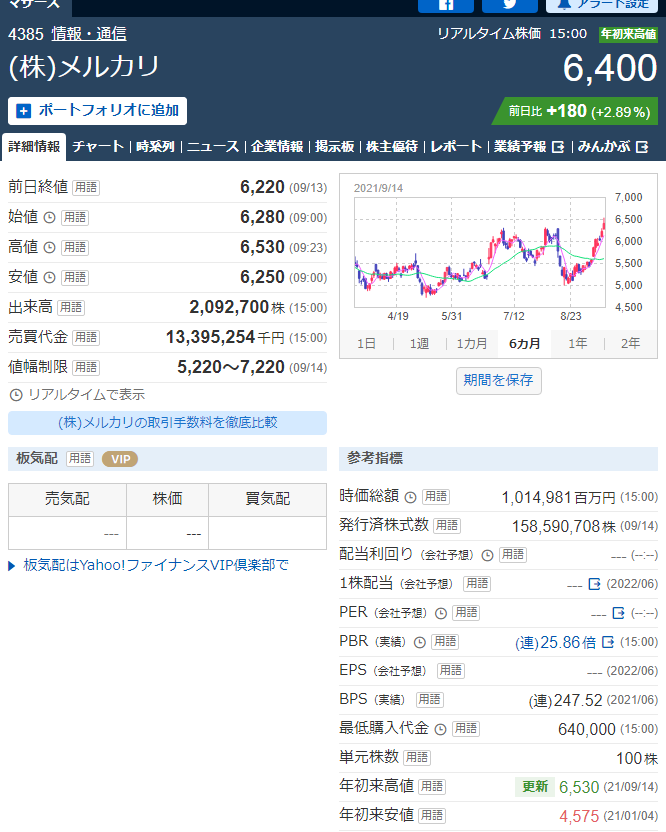Viewport: 666px width, 832px height.
Task: Open the 企業情報 tab
Action: tap(277, 146)
